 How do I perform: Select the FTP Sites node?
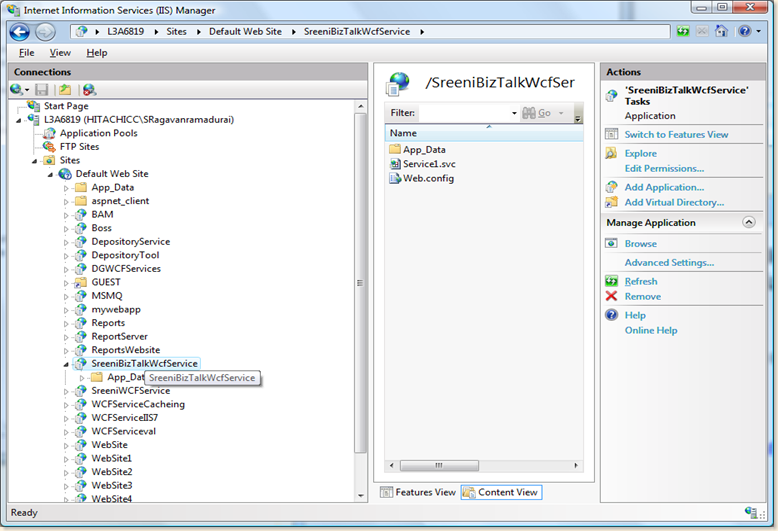pyautogui.click(x=79, y=146)
